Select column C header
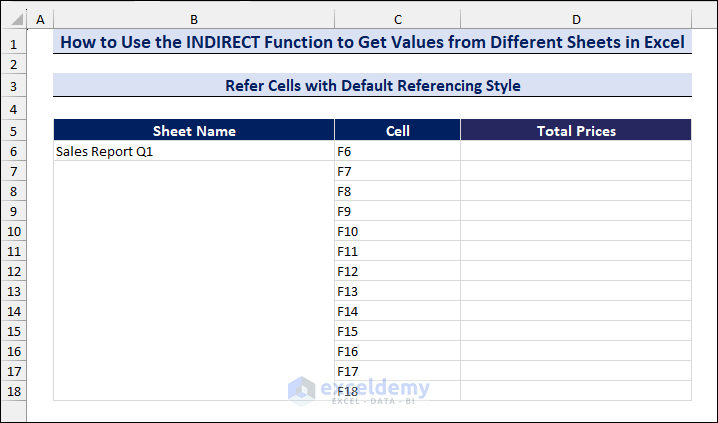 click(x=397, y=19)
